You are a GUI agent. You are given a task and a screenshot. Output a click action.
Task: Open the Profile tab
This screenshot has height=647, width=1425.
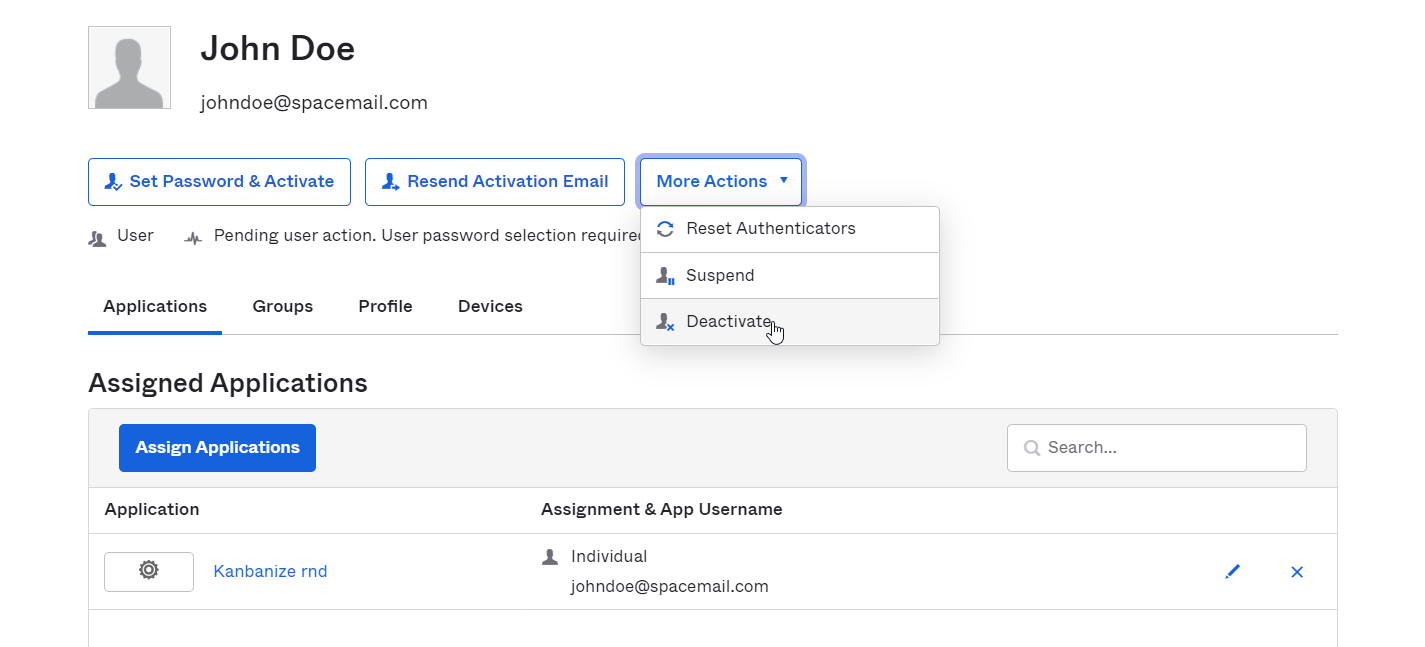(x=385, y=307)
